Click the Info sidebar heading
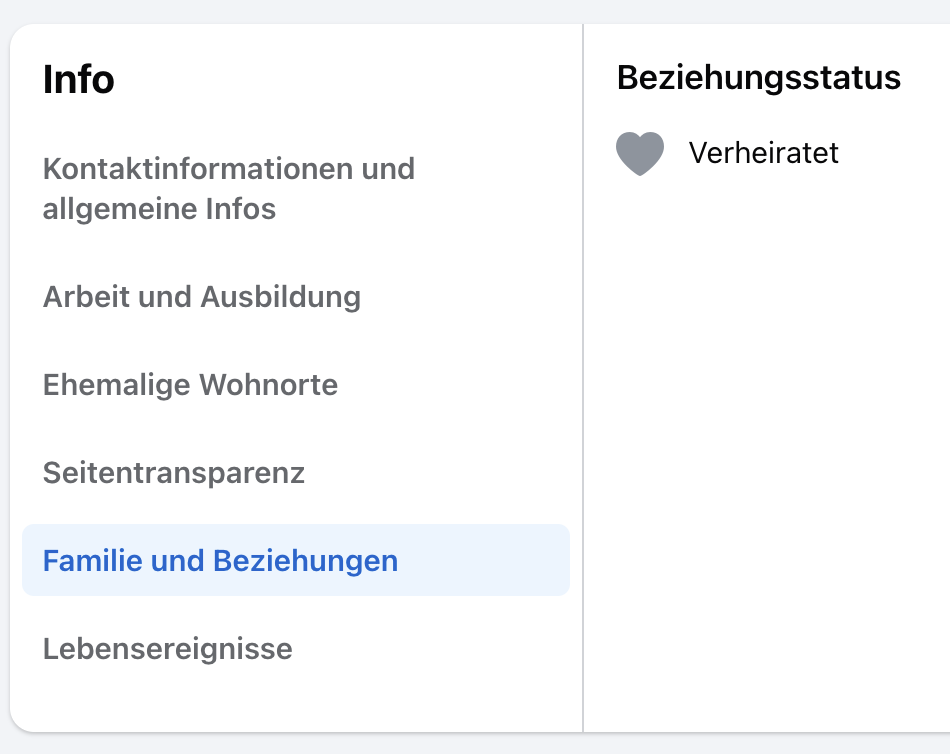The width and height of the screenshot is (950, 754). tap(78, 80)
